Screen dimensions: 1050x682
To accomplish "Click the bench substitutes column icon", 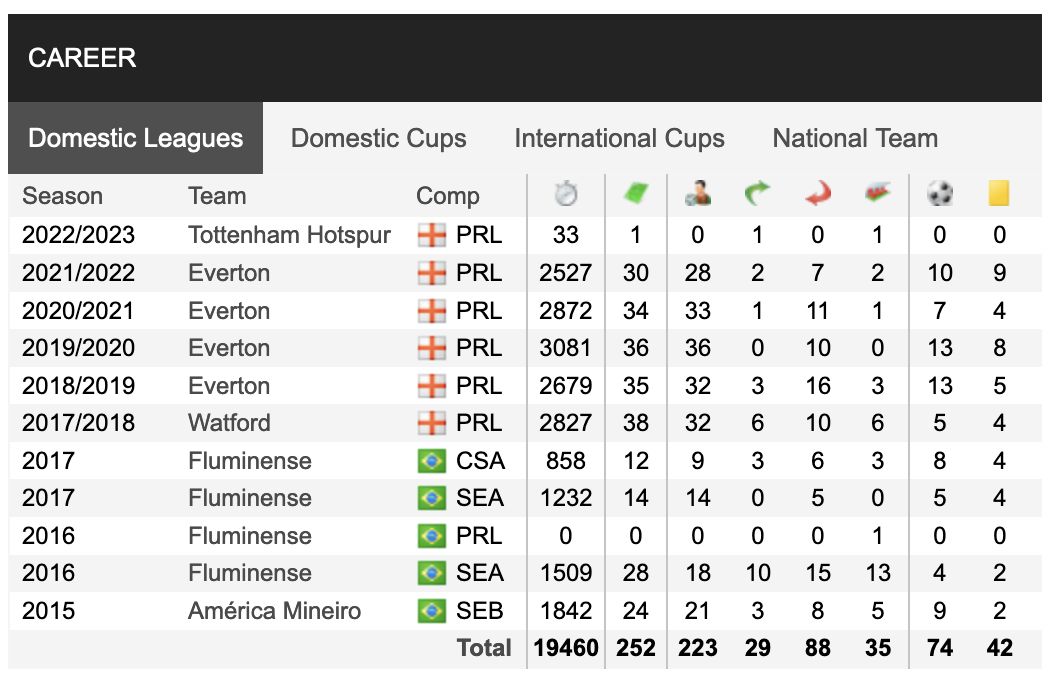I will pos(877,194).
